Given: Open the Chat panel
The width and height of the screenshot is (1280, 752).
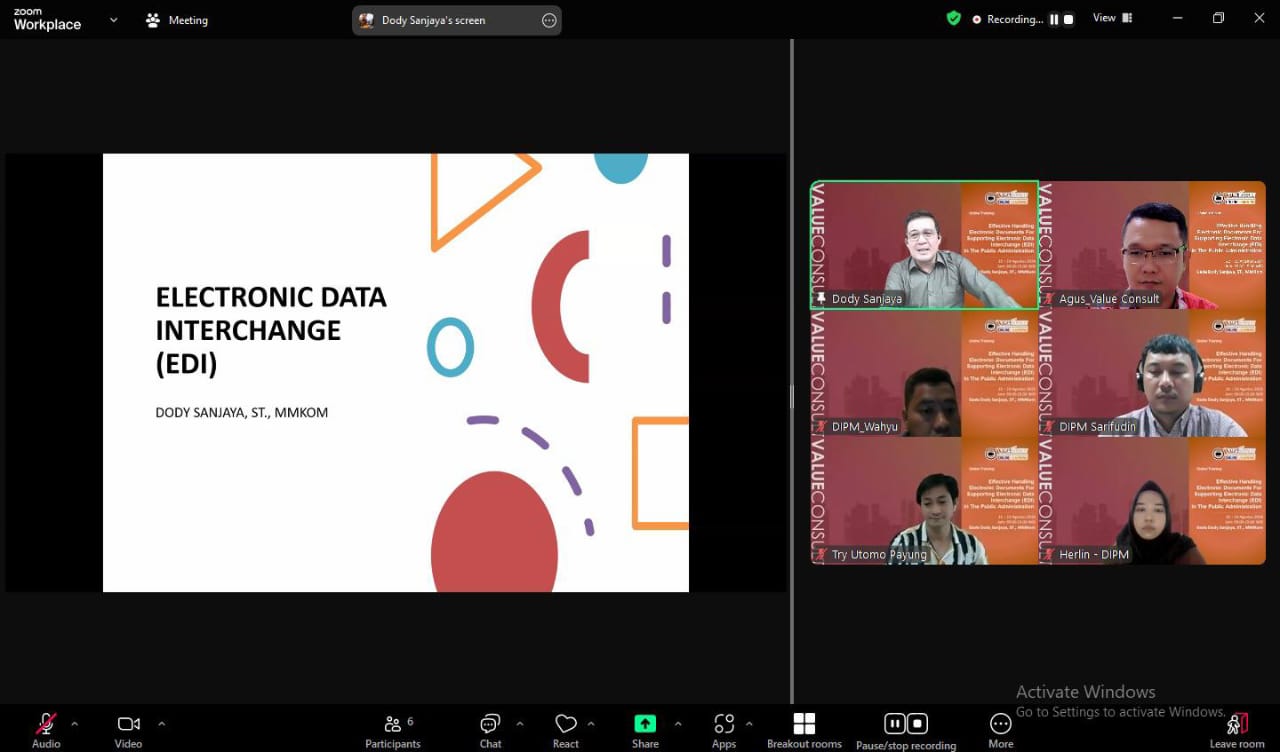Looking at the screenshot, I should [490, 729].
